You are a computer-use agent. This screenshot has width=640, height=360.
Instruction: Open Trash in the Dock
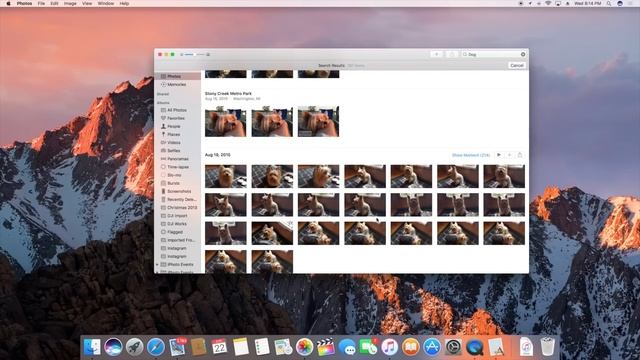point(547,347)
